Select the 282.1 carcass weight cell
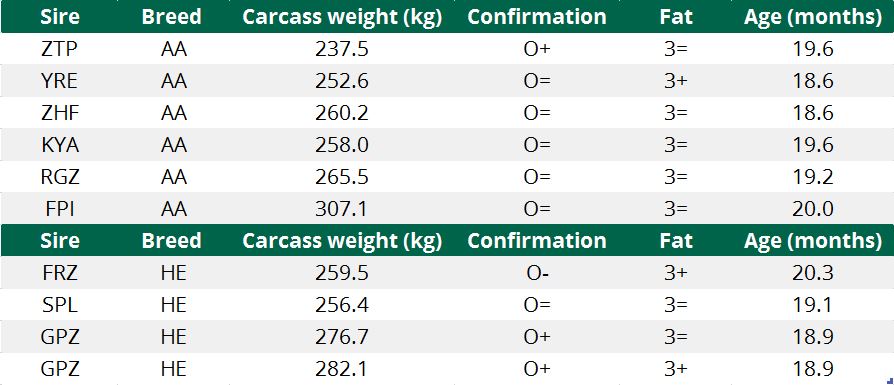 pos(342,369)
